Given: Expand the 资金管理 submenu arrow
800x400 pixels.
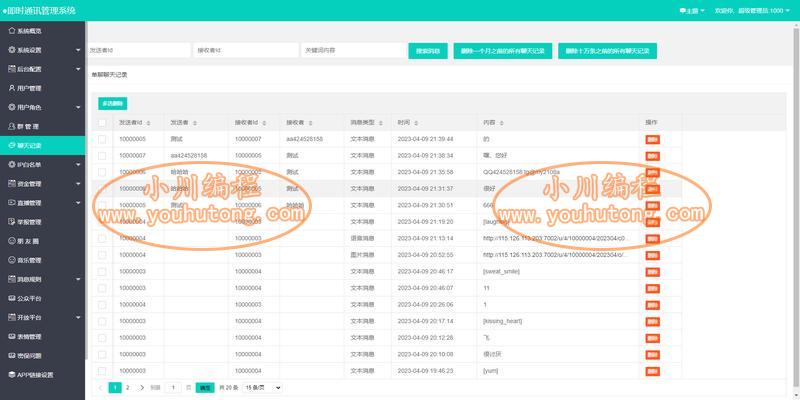Looking at the screenshot, I should click(x=78, y=184).
